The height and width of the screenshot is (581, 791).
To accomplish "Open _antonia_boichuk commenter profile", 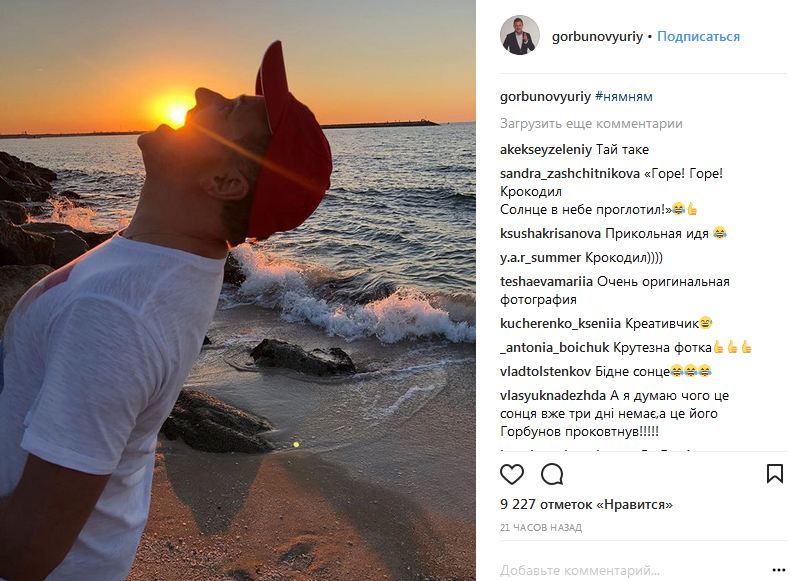I will coord(554,347).
